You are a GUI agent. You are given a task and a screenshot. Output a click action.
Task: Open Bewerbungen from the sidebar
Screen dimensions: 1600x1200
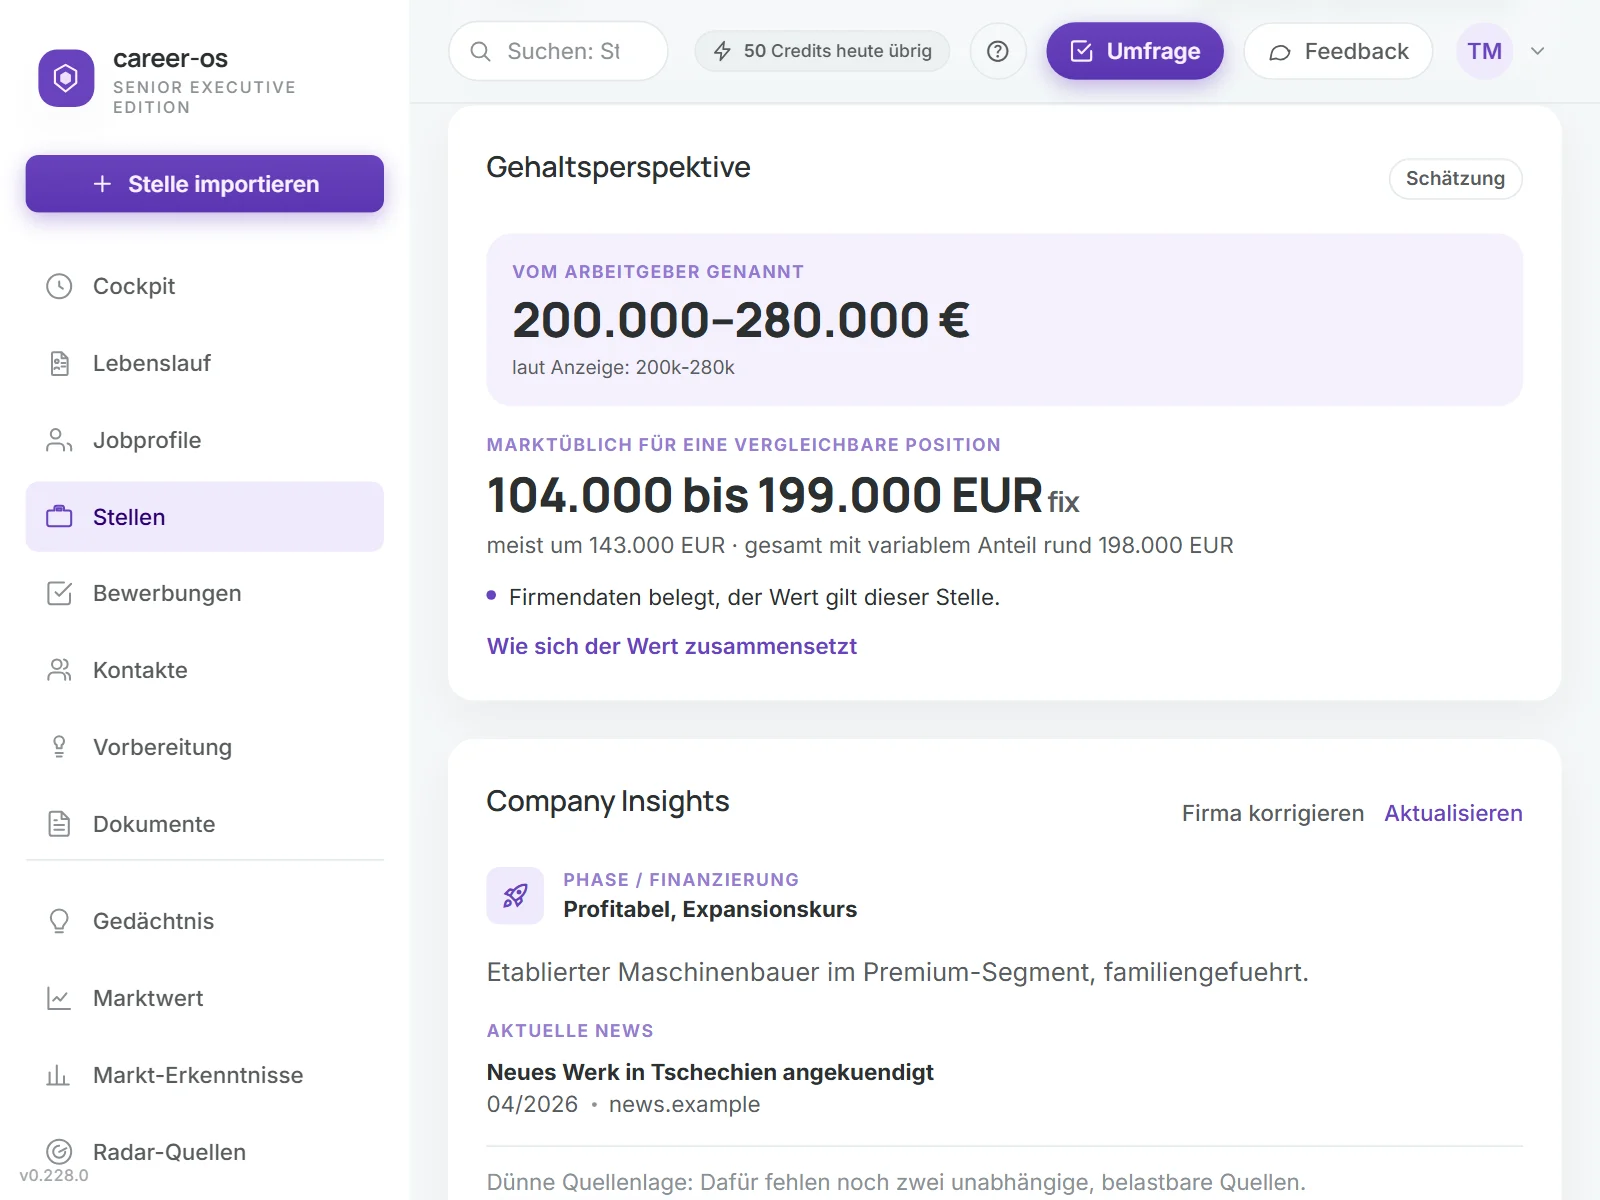click(x=205, y=593)
